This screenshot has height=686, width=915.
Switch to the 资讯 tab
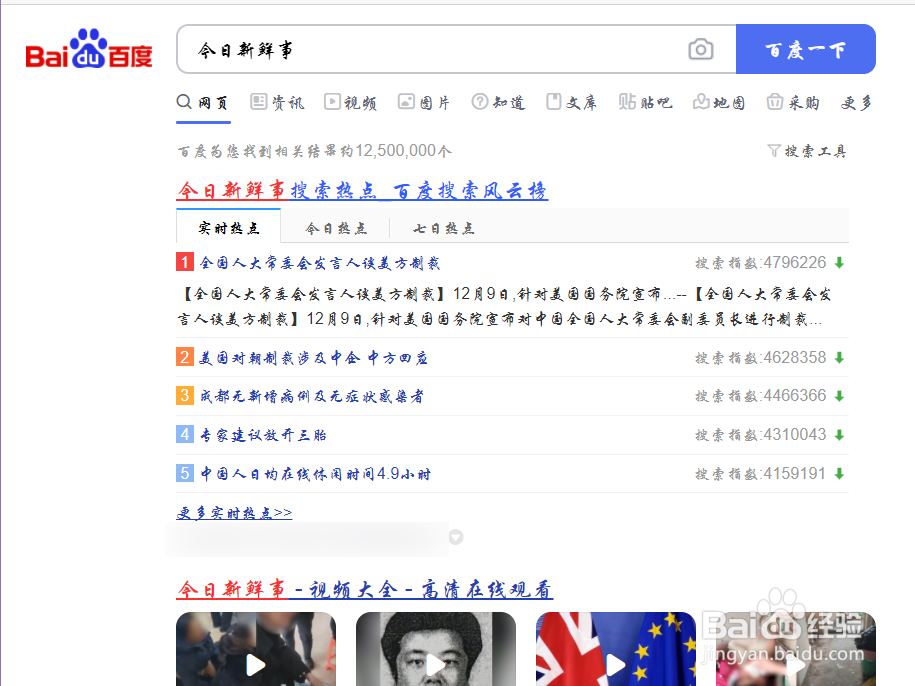click(x=277, y=103)
